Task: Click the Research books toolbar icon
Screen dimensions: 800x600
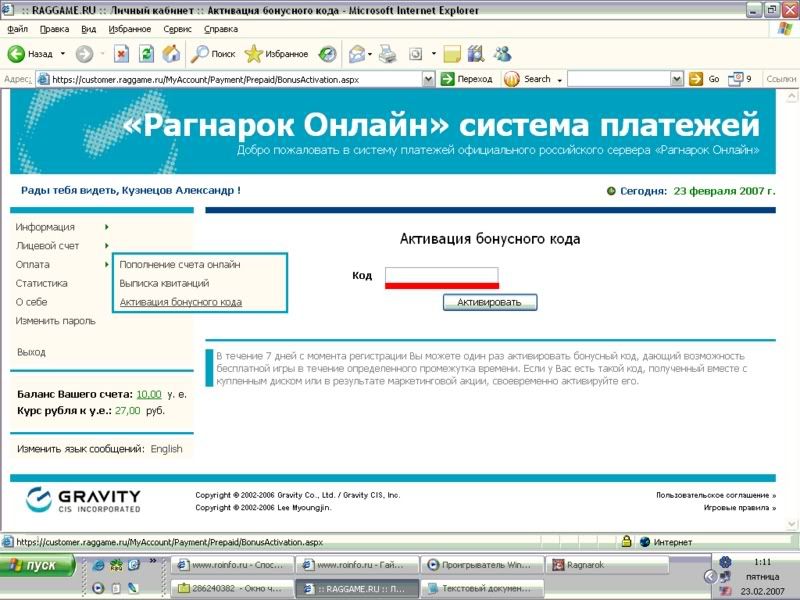Action: pos(476,54)
